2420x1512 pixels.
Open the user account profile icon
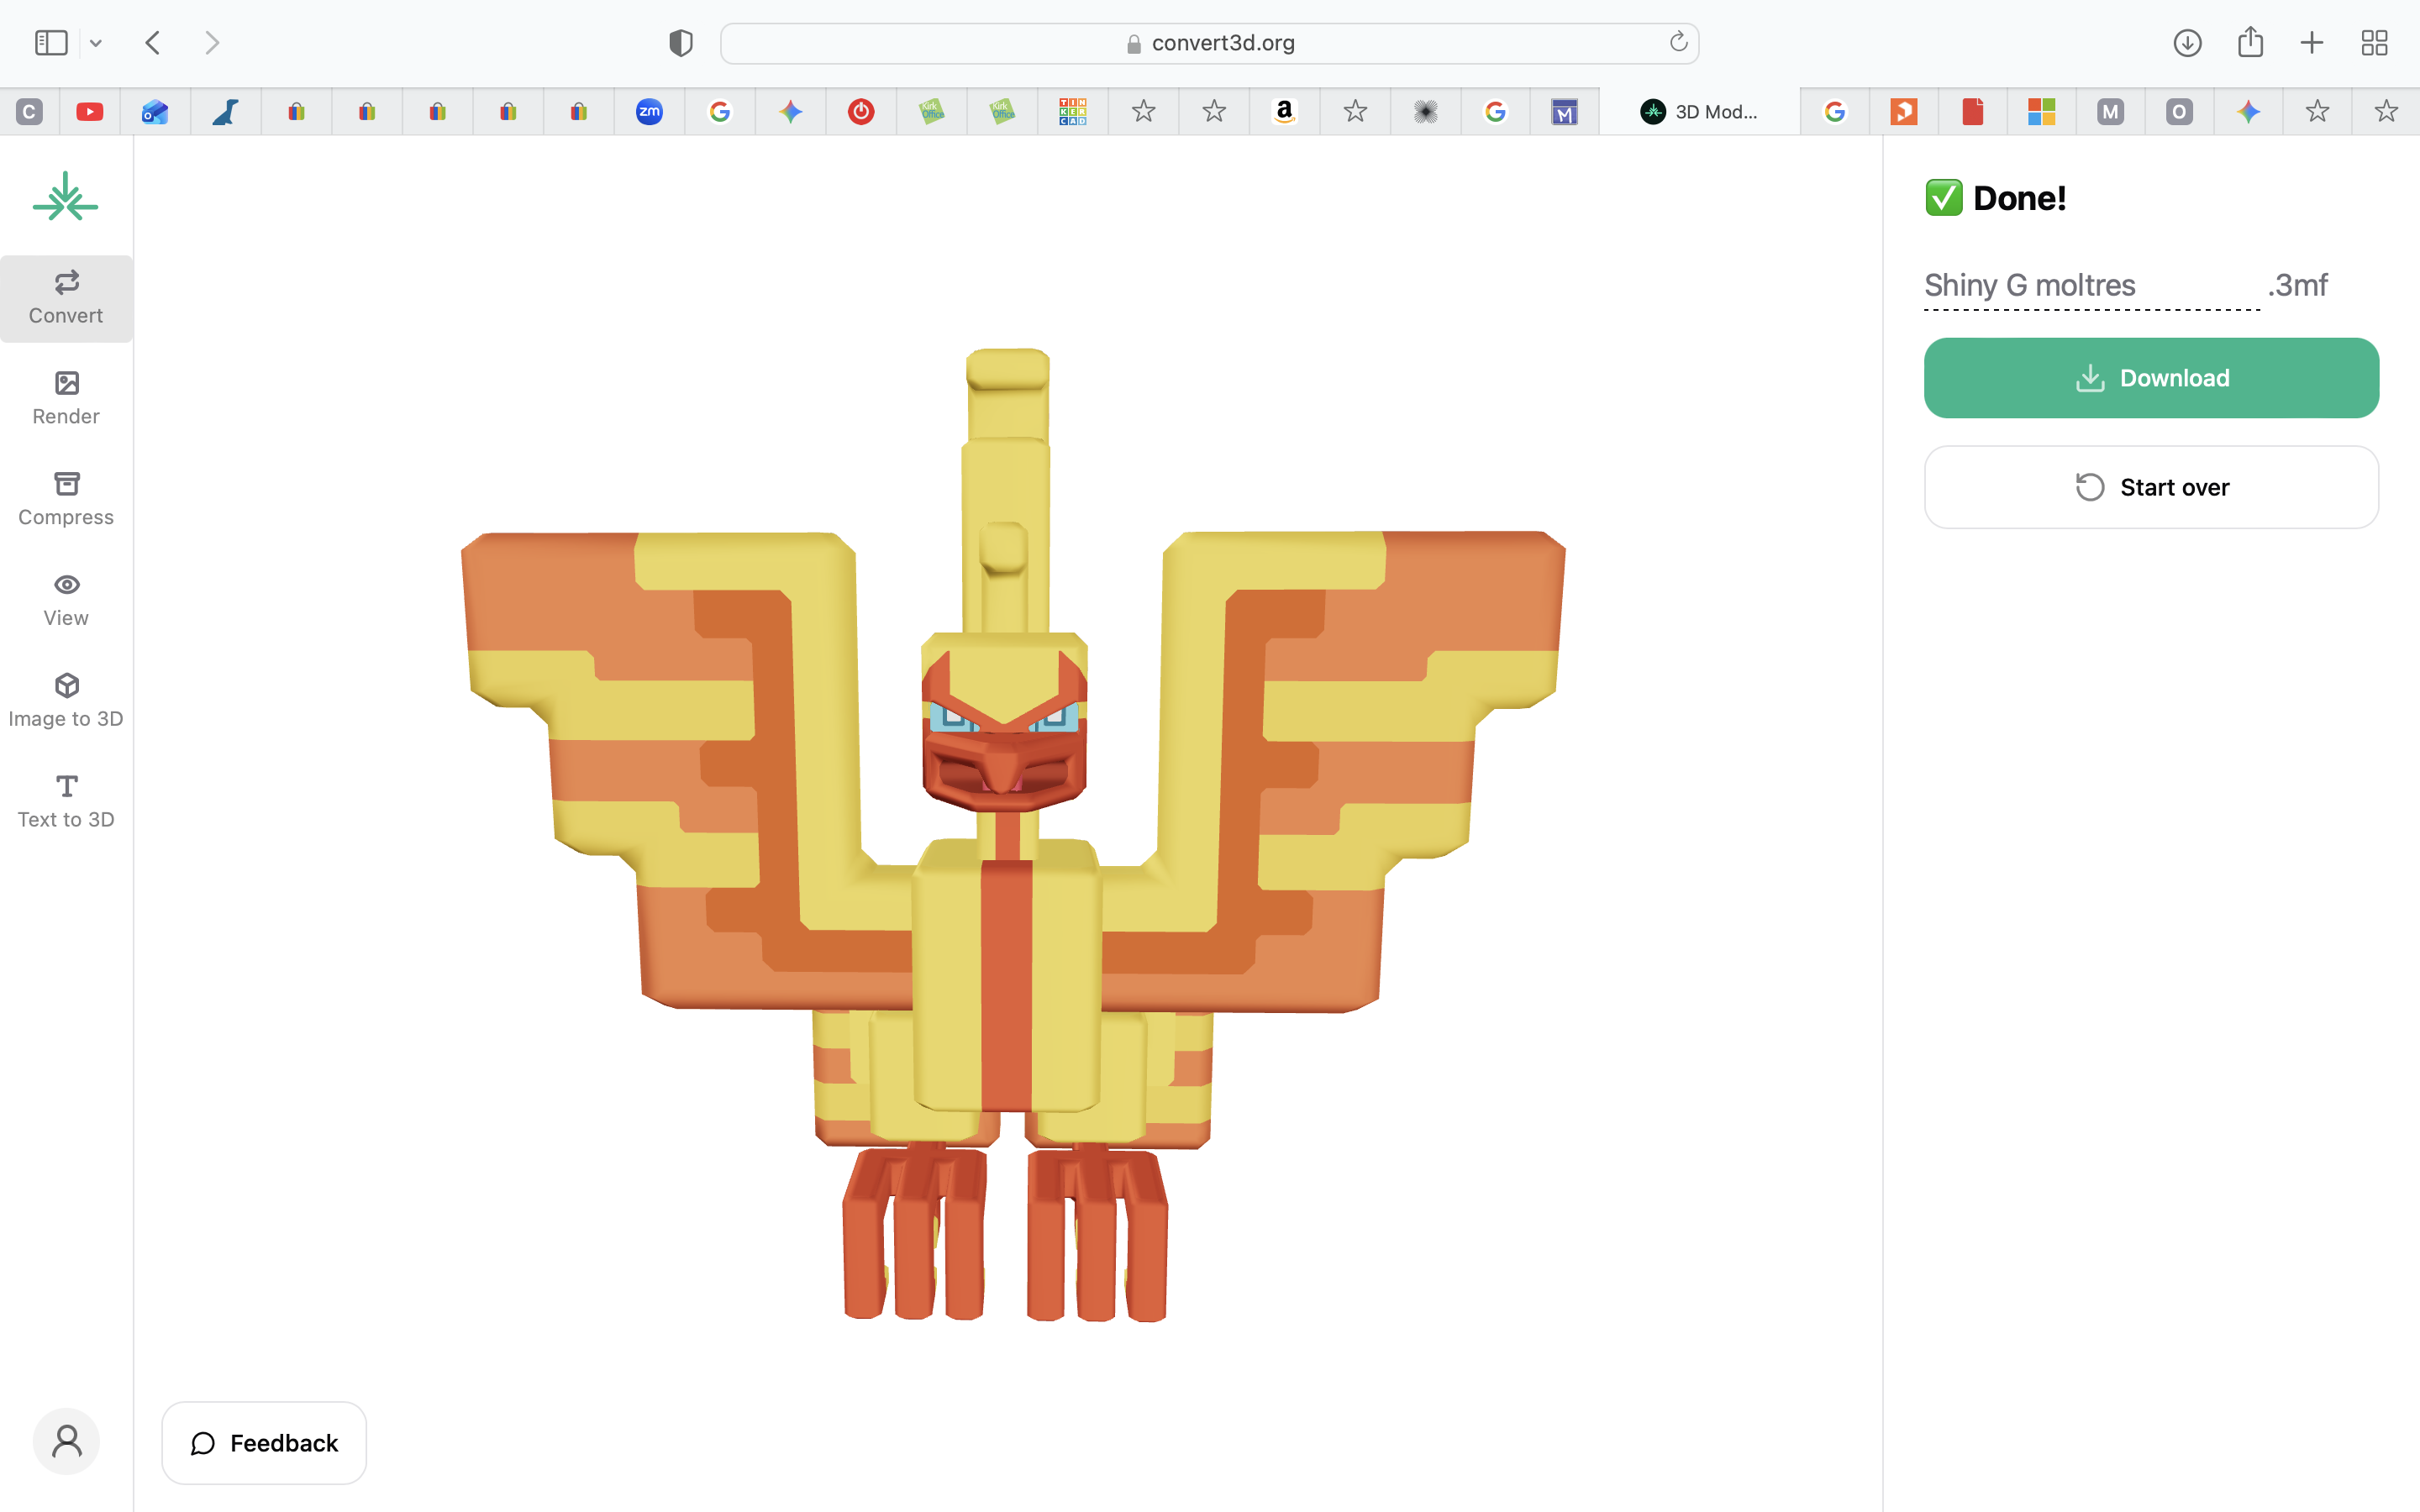pyautogui.click(x=66, y=1441)
